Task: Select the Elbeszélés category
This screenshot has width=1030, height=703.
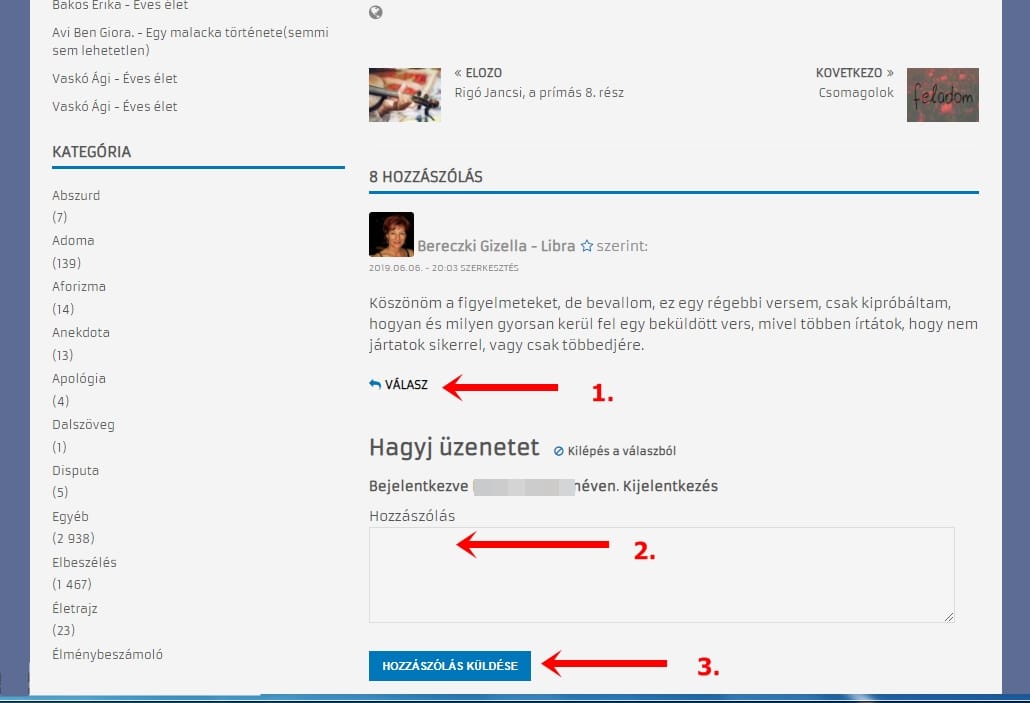Action: click(84, 562)
